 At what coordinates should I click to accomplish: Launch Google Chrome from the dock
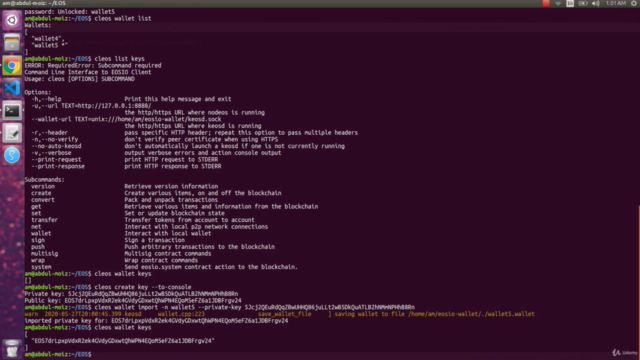click(12, 65)
